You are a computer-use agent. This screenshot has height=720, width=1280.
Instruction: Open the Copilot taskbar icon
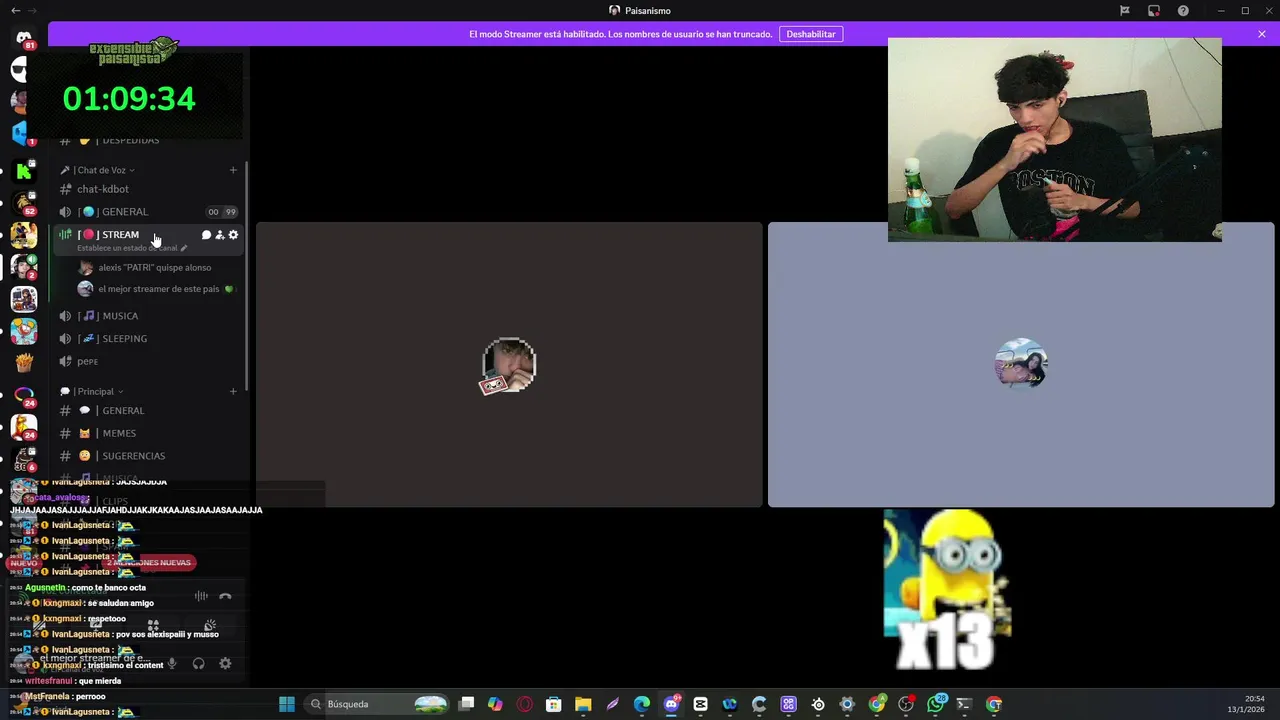pos(495,704)
